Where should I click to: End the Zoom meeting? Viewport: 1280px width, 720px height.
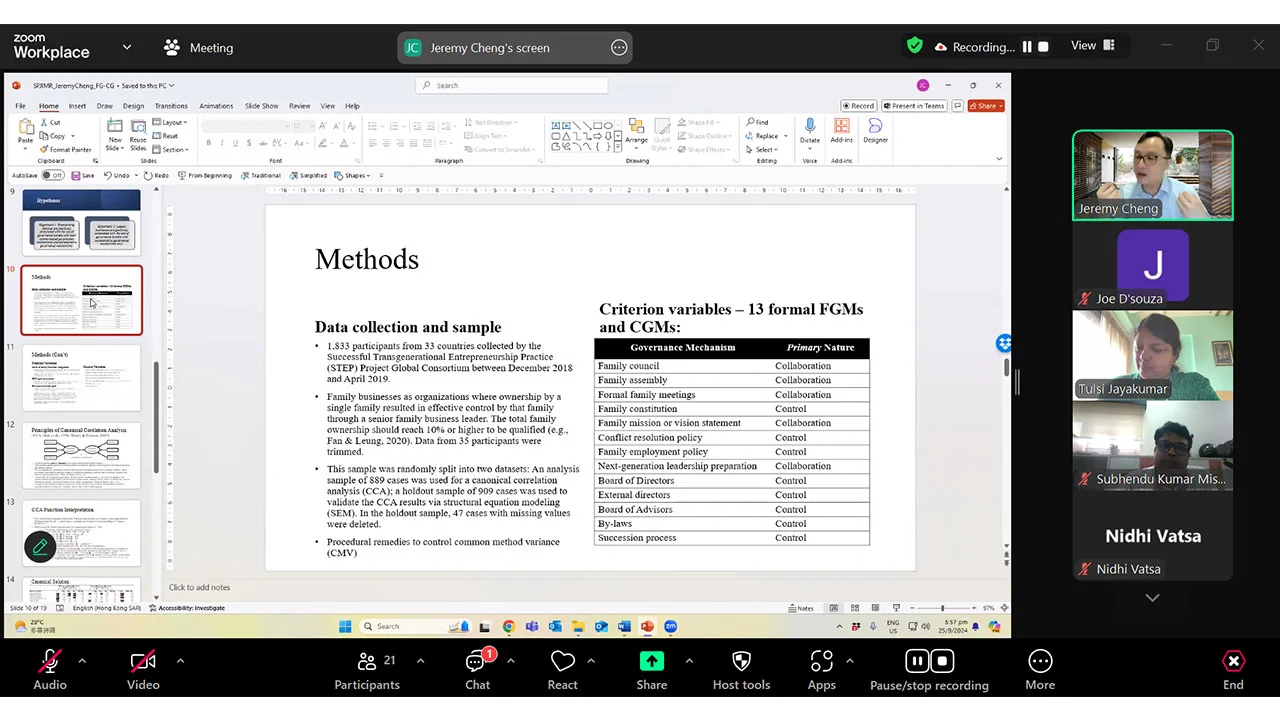click(x=1233, y=670)
